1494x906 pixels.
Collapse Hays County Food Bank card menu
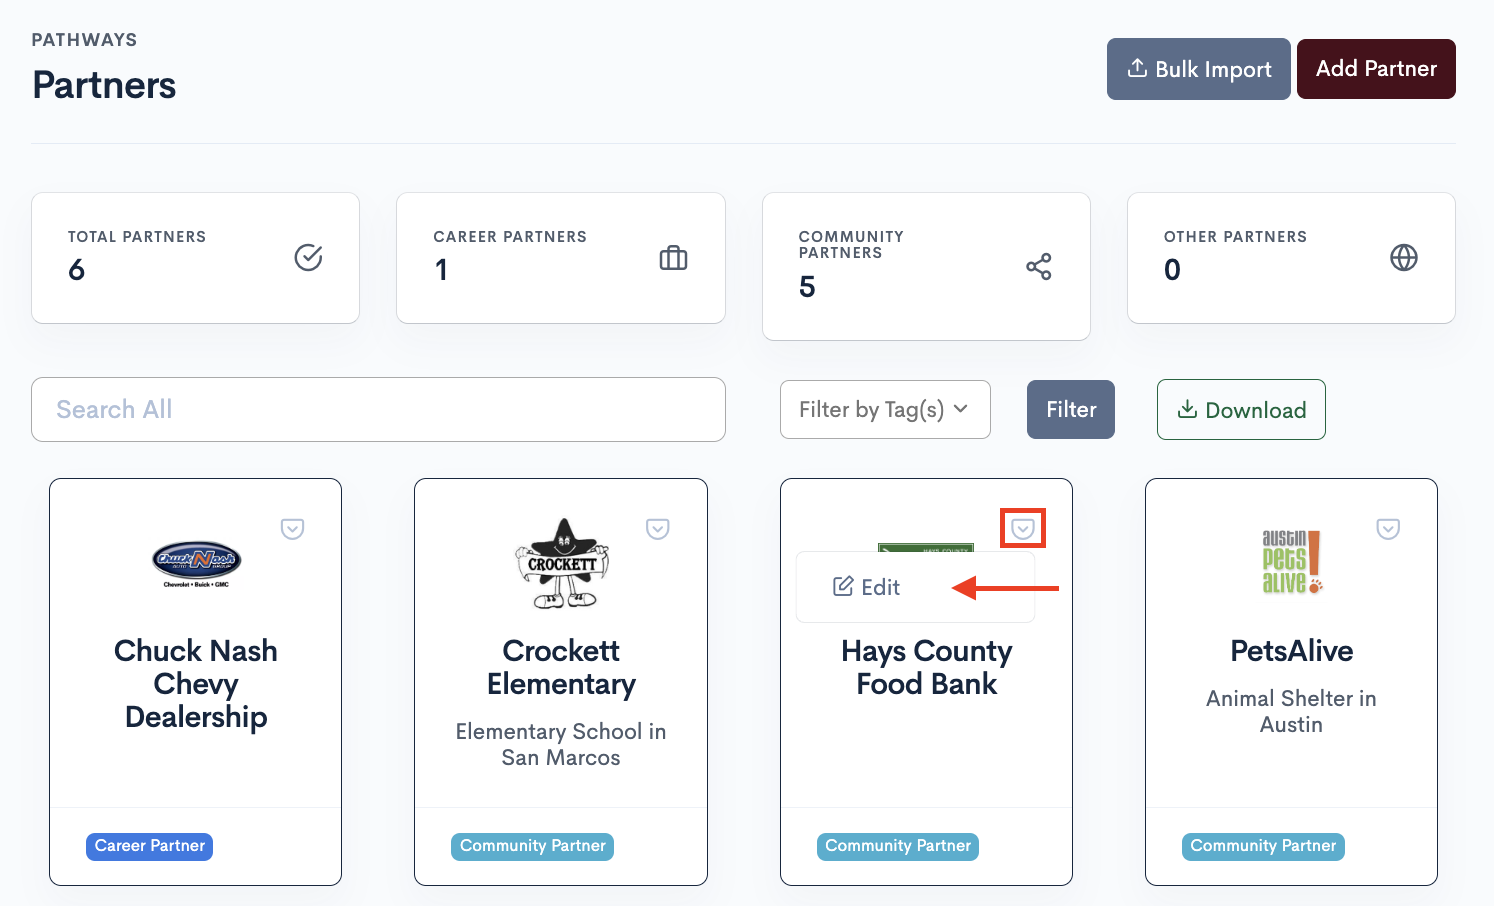click(x=1022, y=528)
